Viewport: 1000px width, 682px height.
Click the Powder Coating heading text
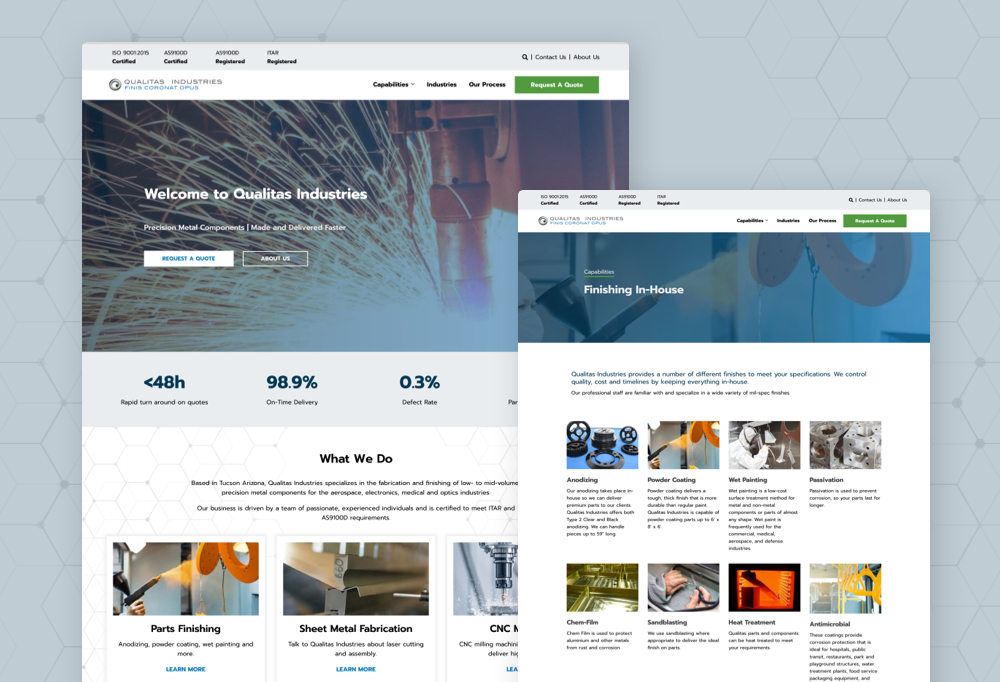[672, 480]
